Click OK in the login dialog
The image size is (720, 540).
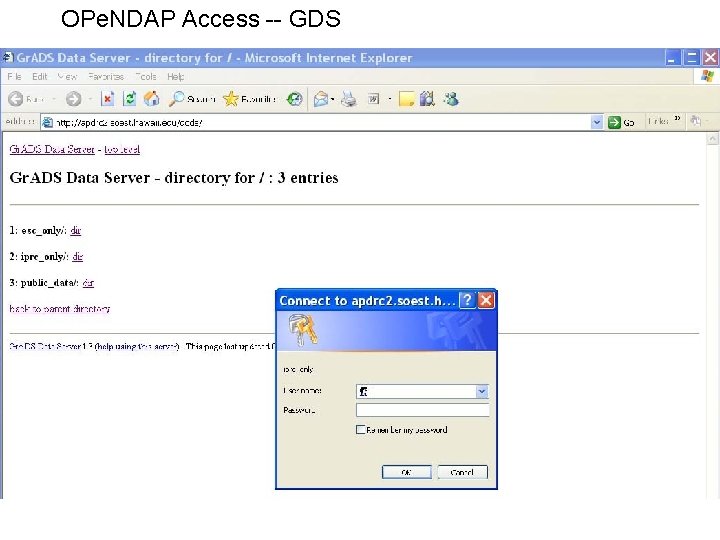point(406,472)
